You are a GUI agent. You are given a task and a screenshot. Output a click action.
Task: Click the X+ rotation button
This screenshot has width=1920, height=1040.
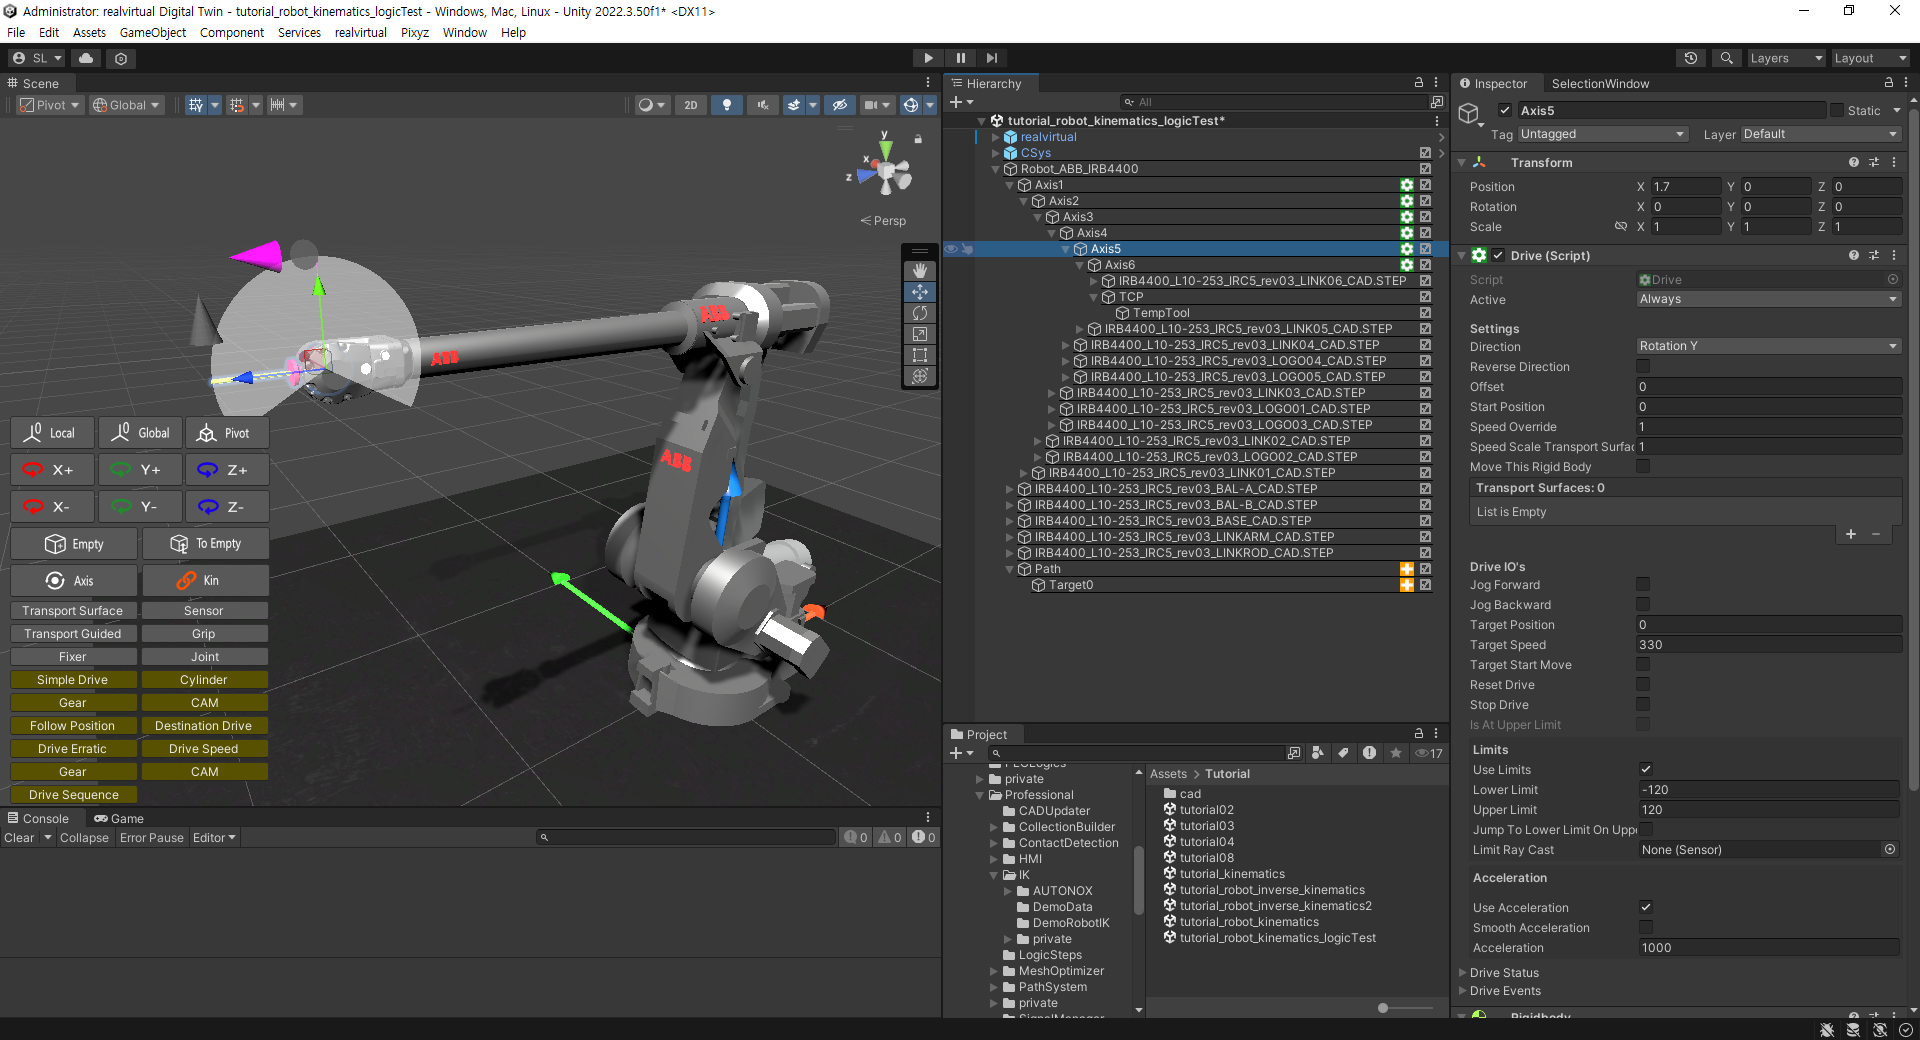tap(53, 470)
